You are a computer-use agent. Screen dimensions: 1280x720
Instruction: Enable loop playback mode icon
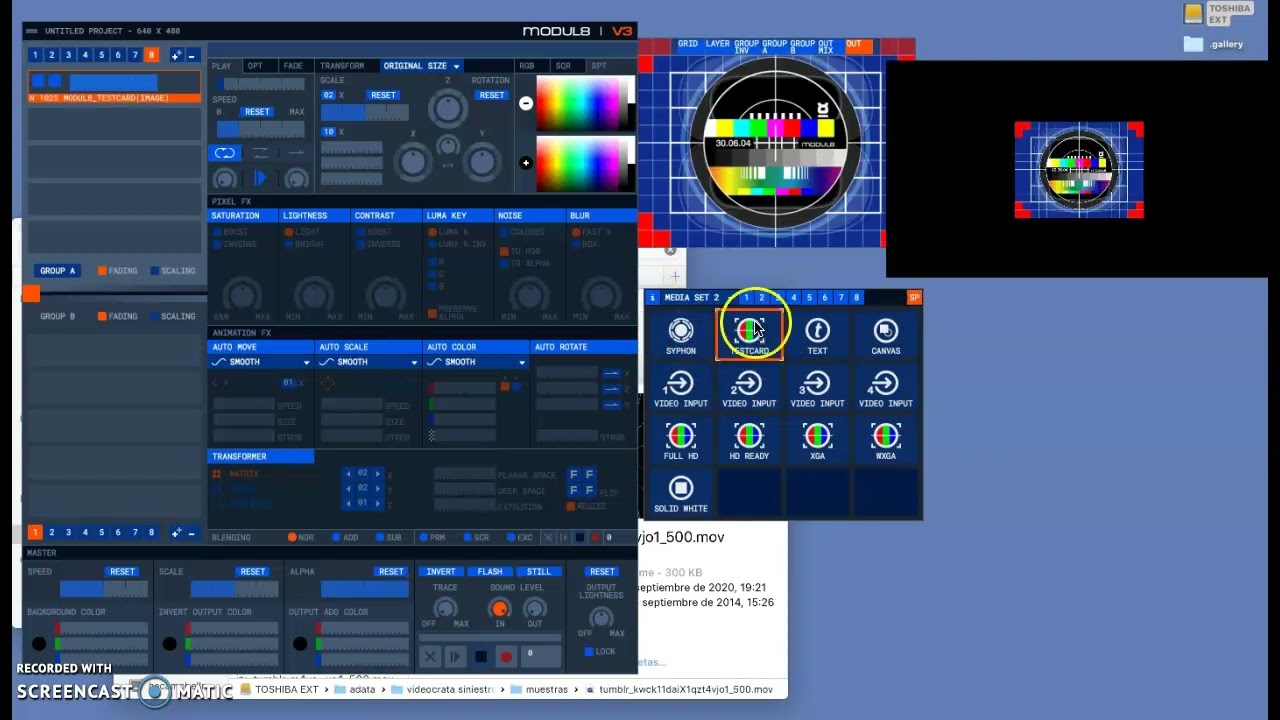225,153
